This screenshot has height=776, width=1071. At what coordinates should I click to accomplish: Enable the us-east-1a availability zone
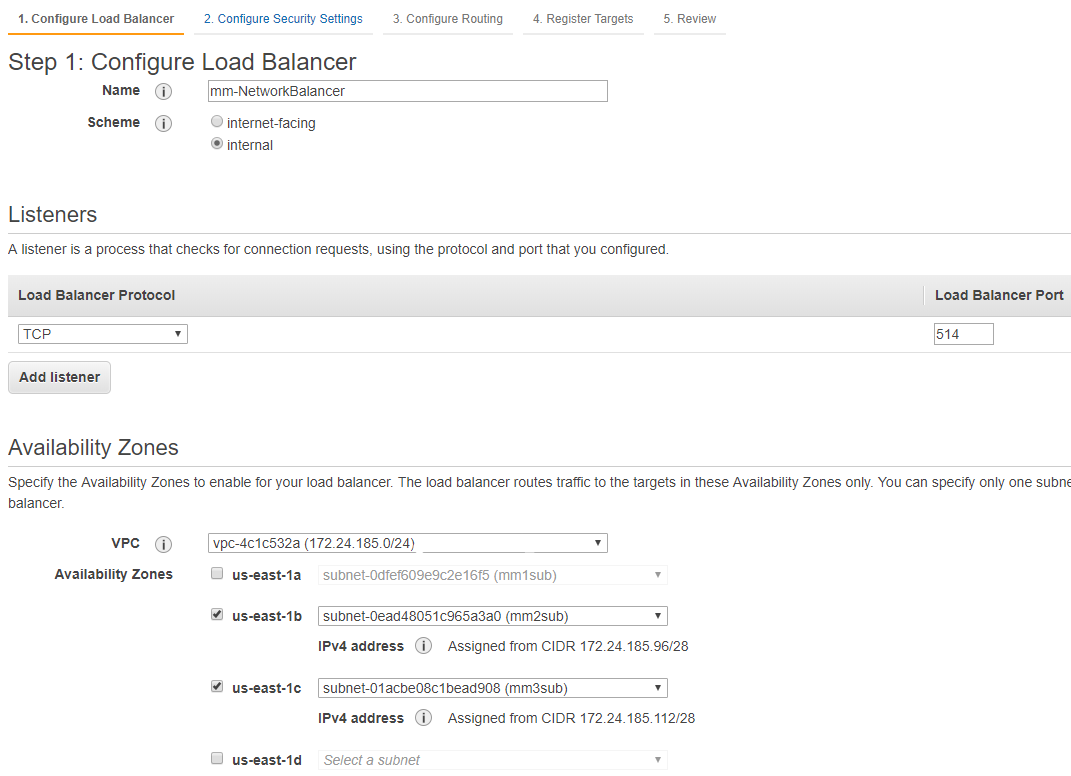pos(217,574)
